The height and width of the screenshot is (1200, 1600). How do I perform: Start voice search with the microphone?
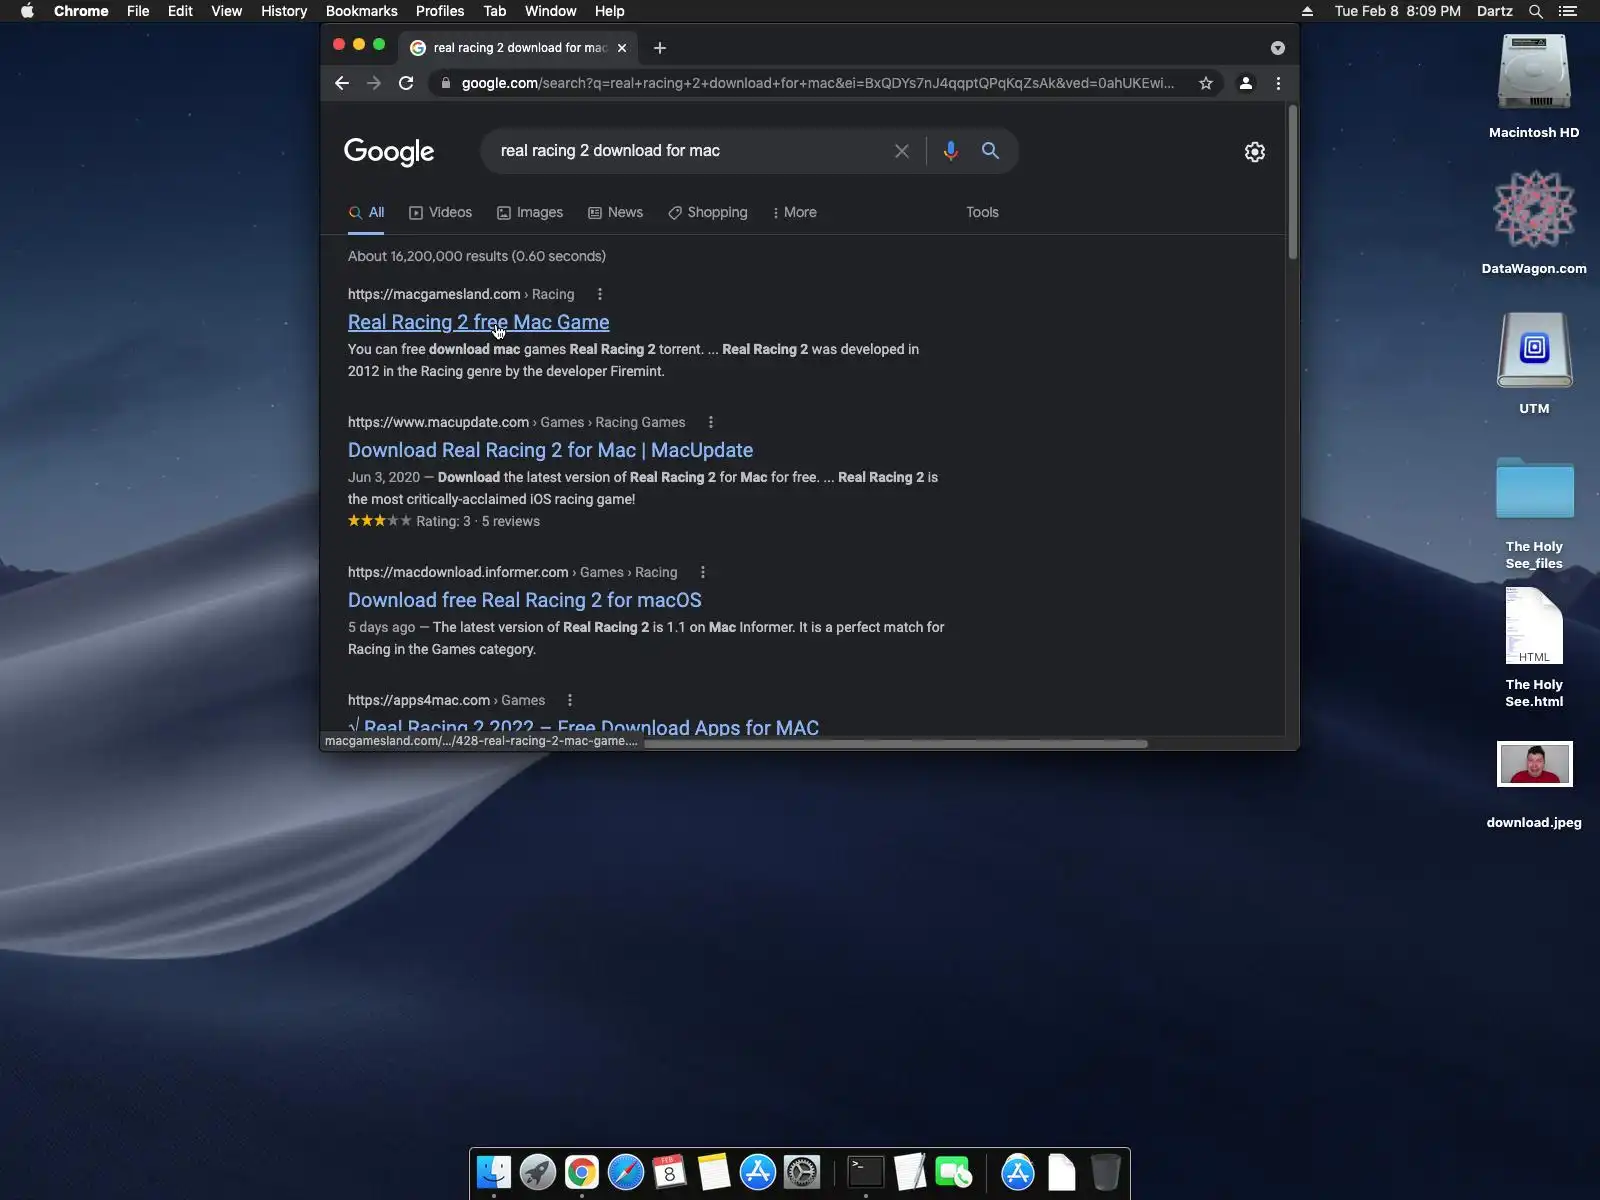[950, 151]
